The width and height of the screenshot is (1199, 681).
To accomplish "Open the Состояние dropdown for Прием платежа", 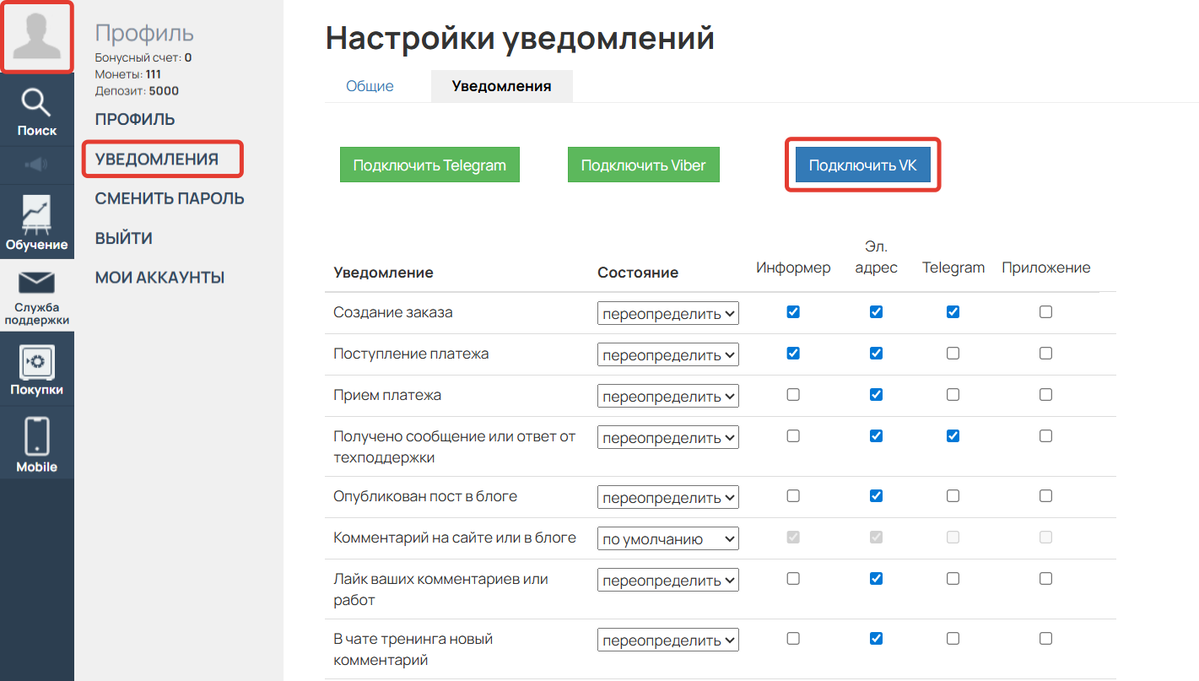I will coord(667,395).
